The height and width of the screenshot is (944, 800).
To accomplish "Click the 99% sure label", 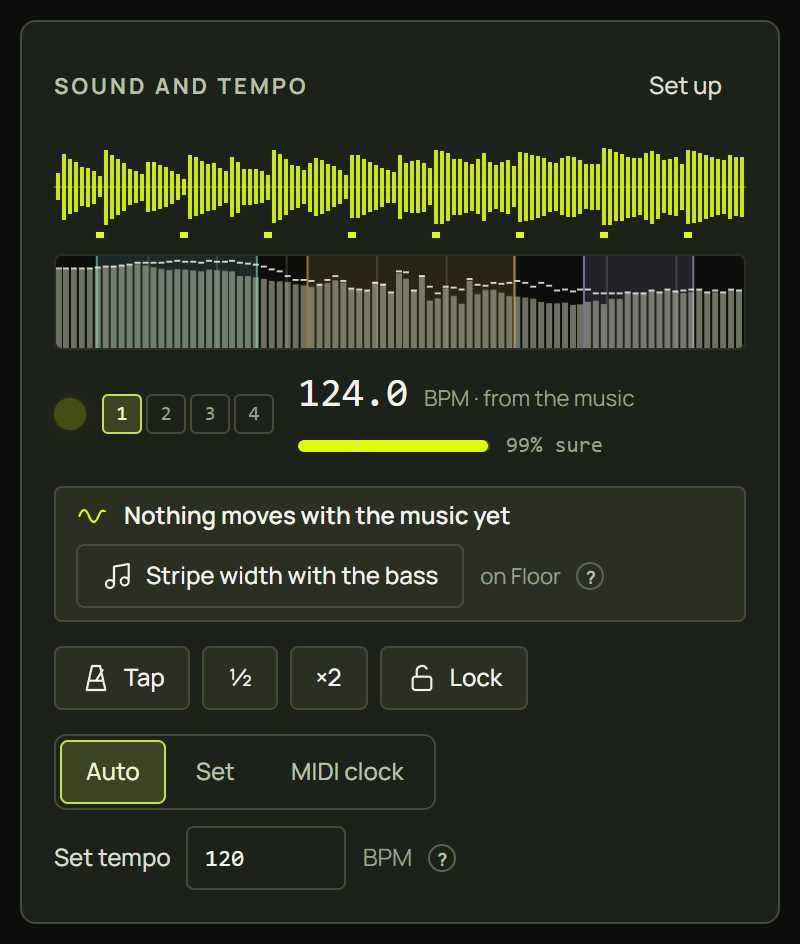I will click(554, 446).
